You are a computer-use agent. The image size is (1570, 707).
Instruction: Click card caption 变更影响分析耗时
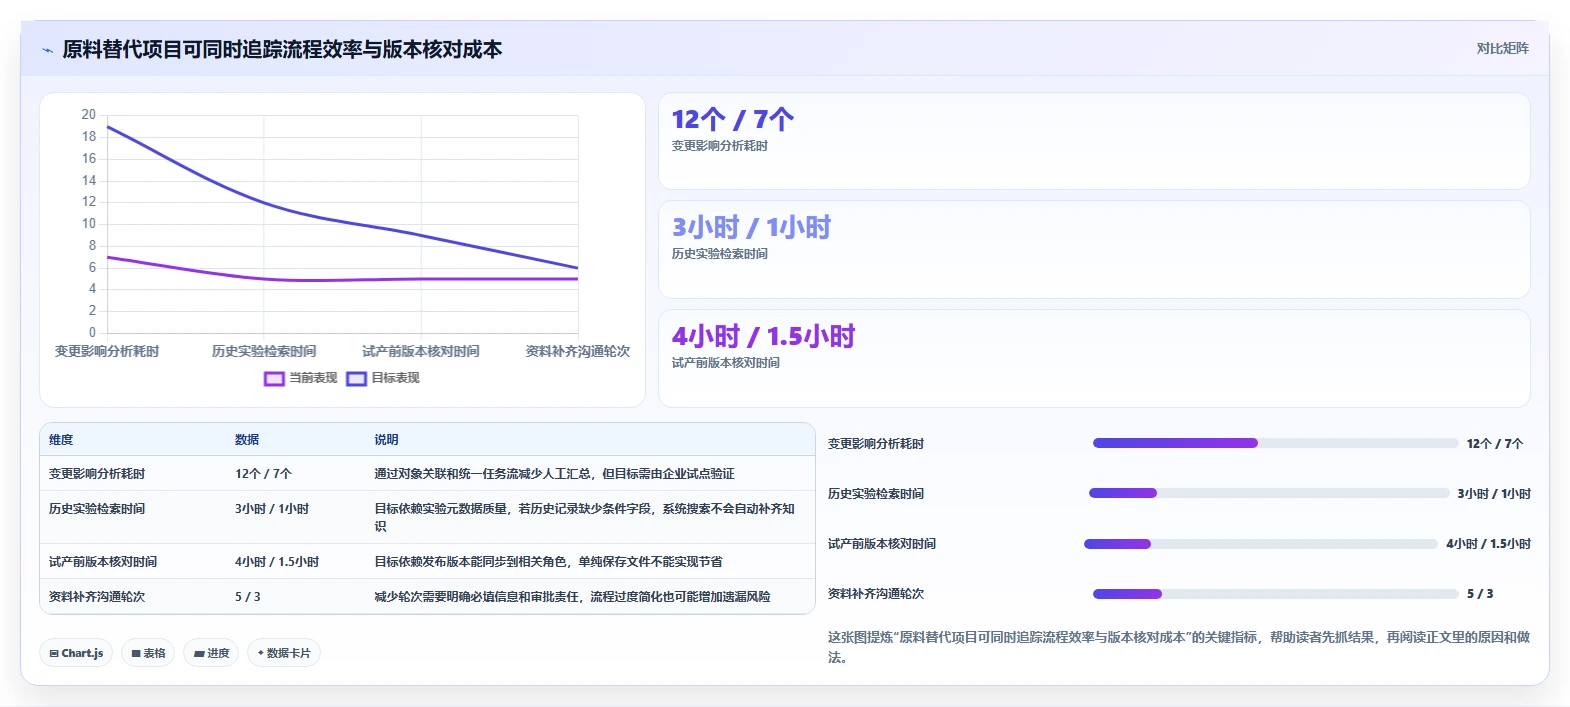click(720, 146)
